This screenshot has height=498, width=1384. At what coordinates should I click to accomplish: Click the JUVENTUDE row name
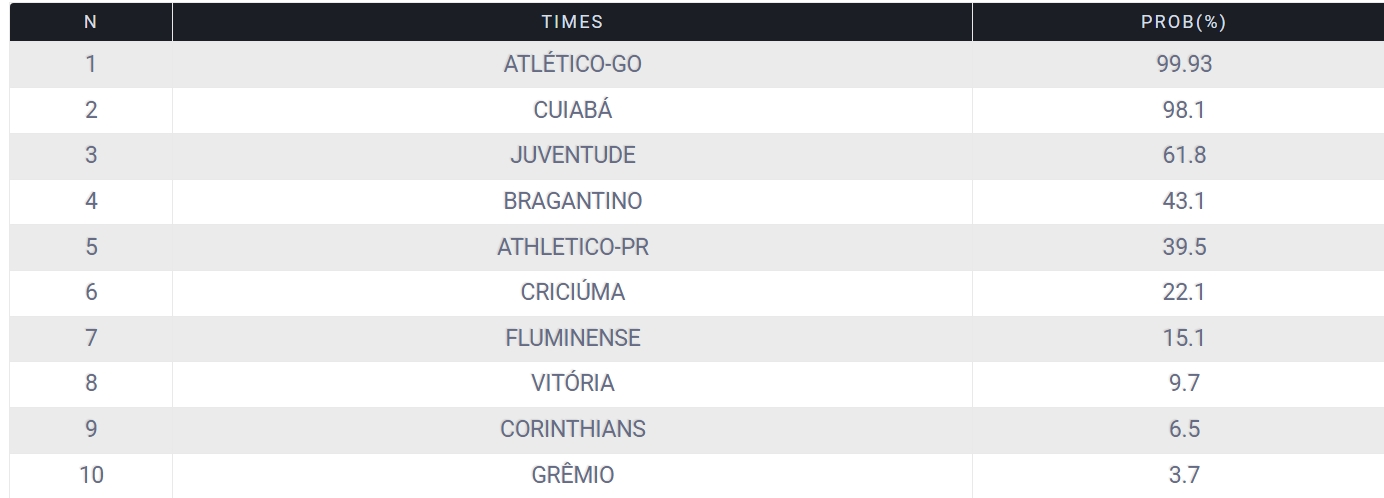(572, 156)
